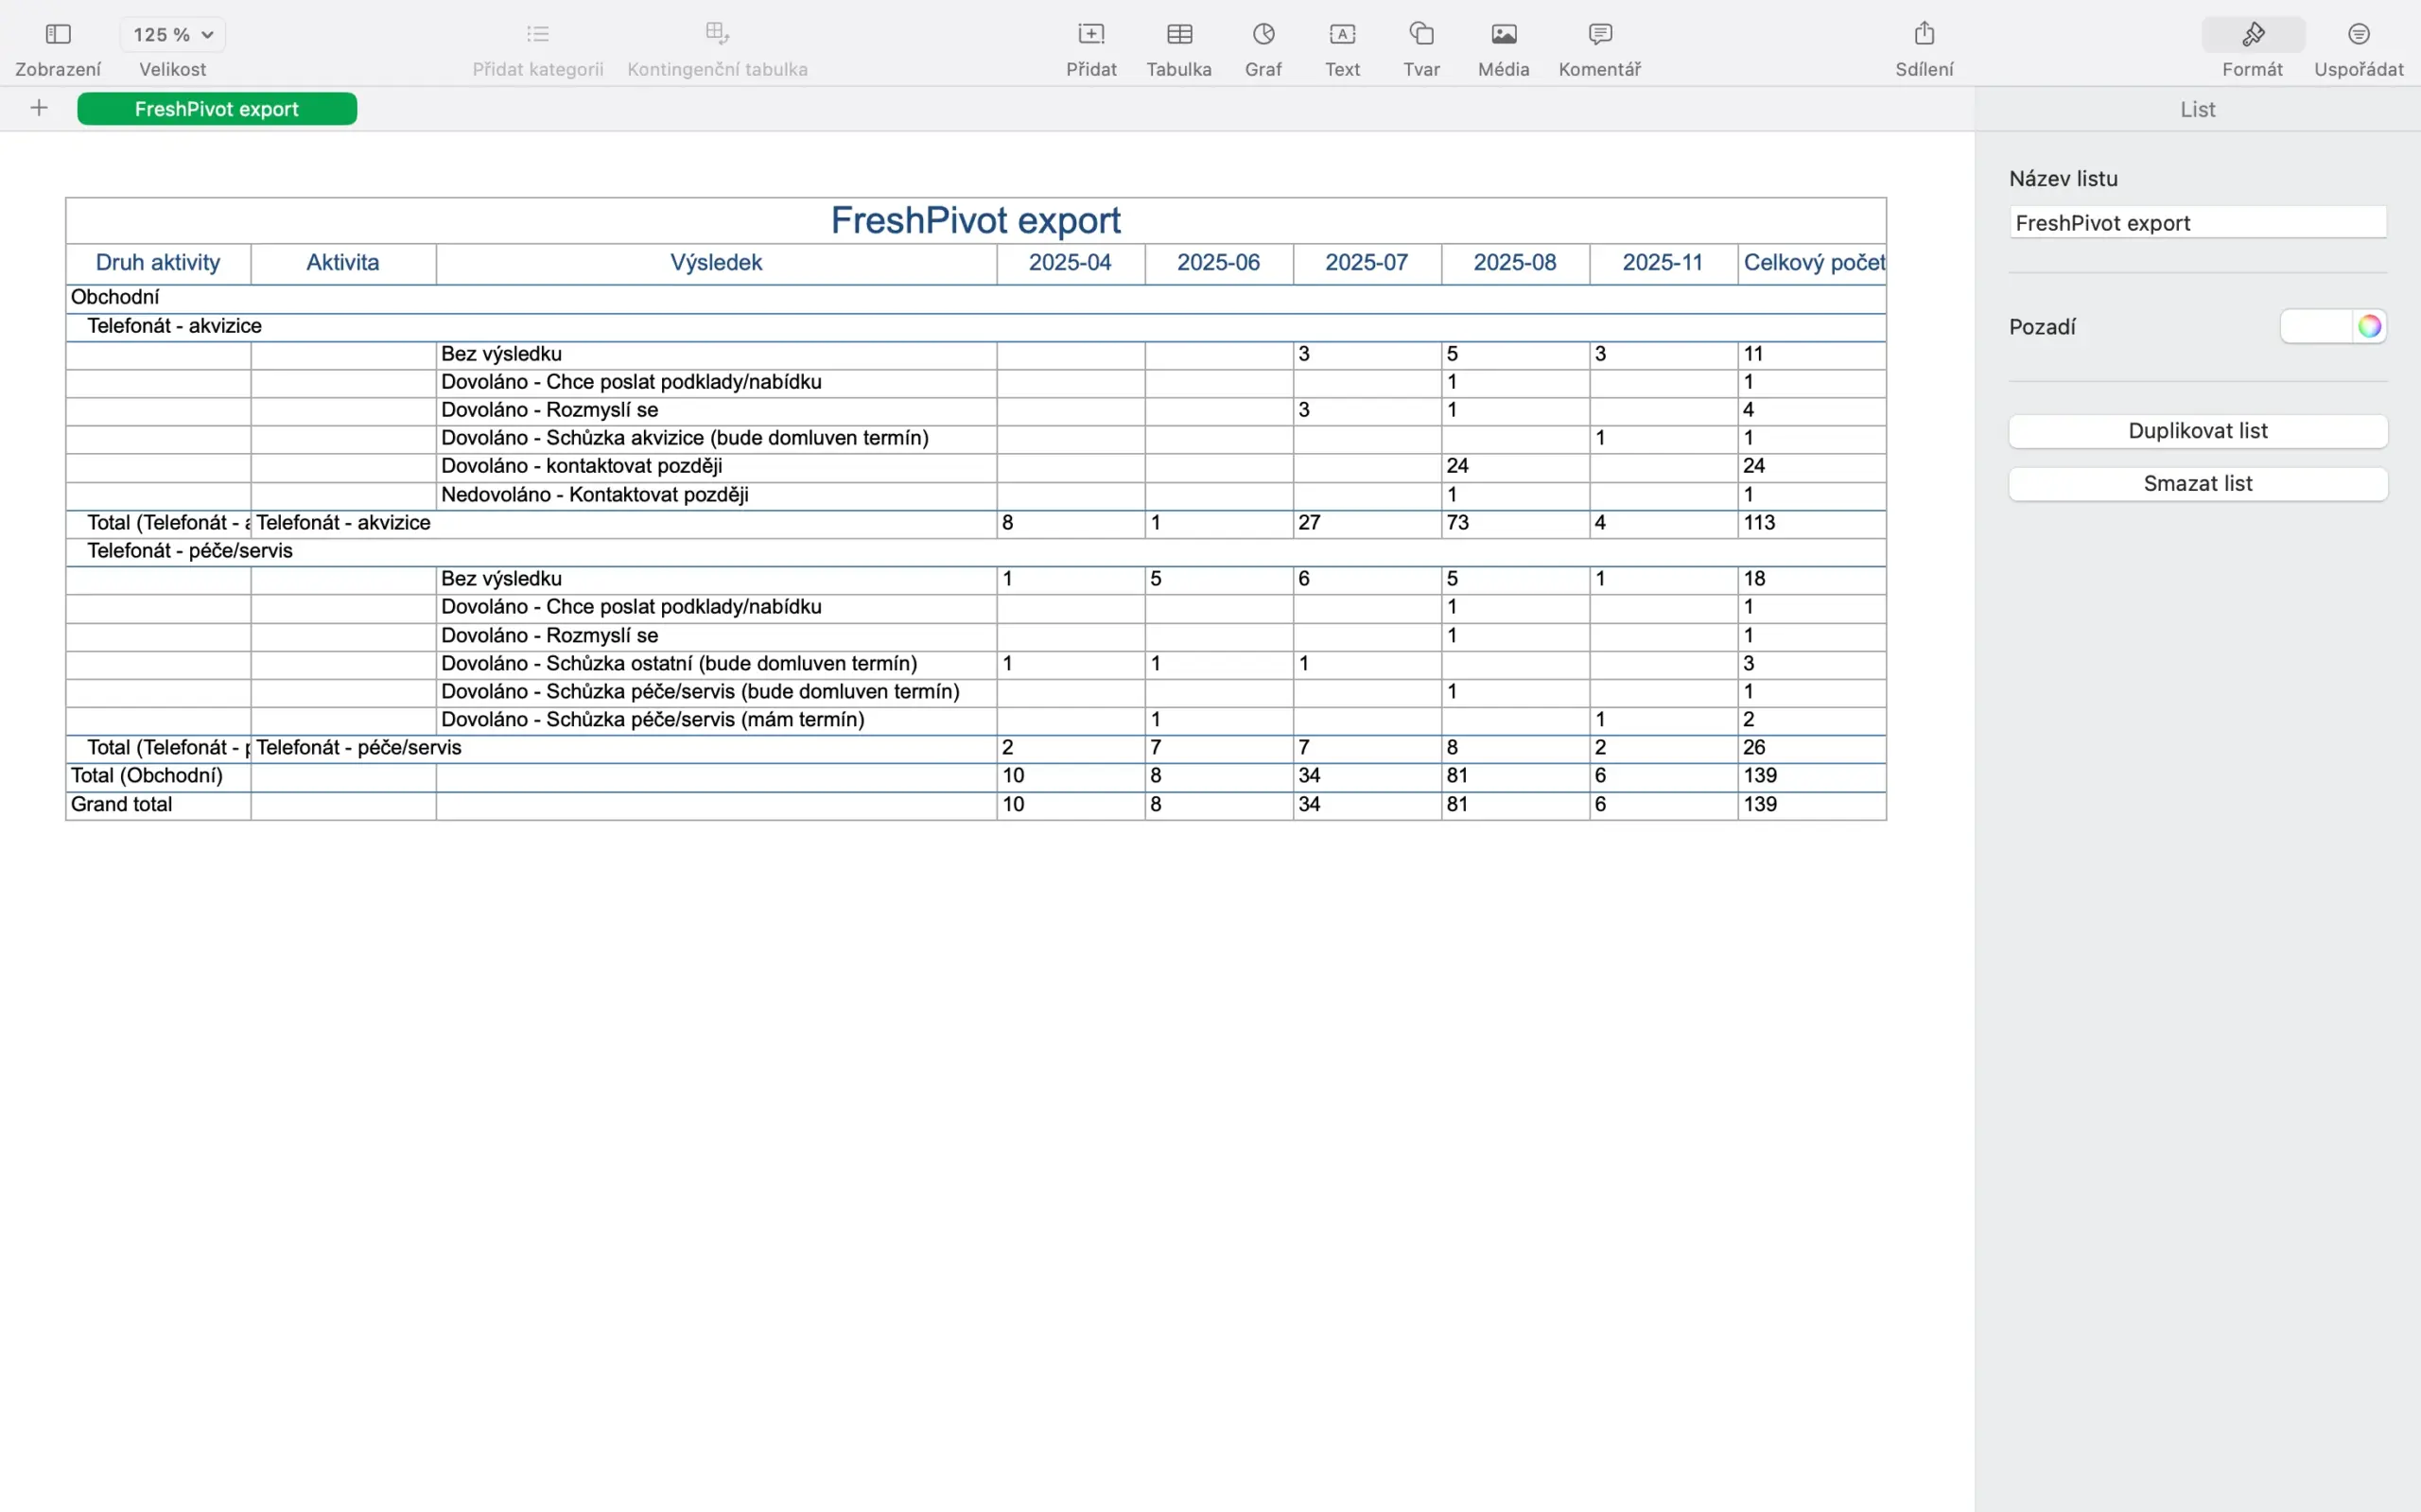
Task: Toggle the Formát inspector panel
Action: pos(2252,35)
